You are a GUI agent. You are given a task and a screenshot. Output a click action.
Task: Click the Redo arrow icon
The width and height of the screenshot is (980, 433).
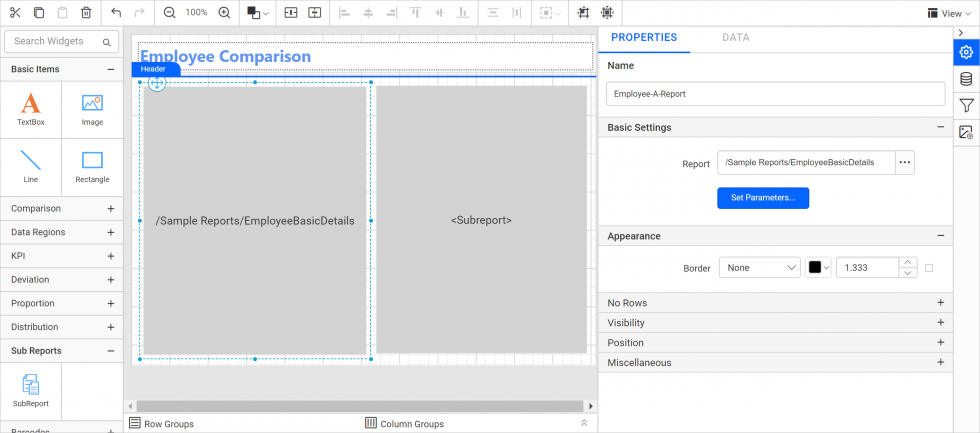click(x=139, y=12)
